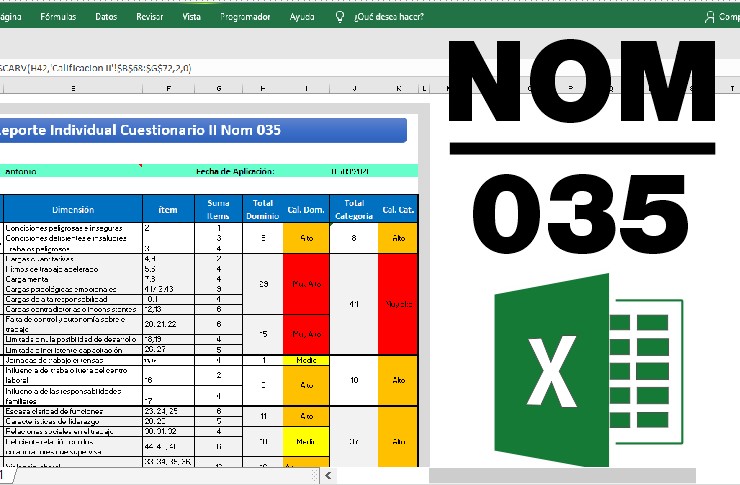Select column J header
The image size is (740, 485).
(354, 88)
